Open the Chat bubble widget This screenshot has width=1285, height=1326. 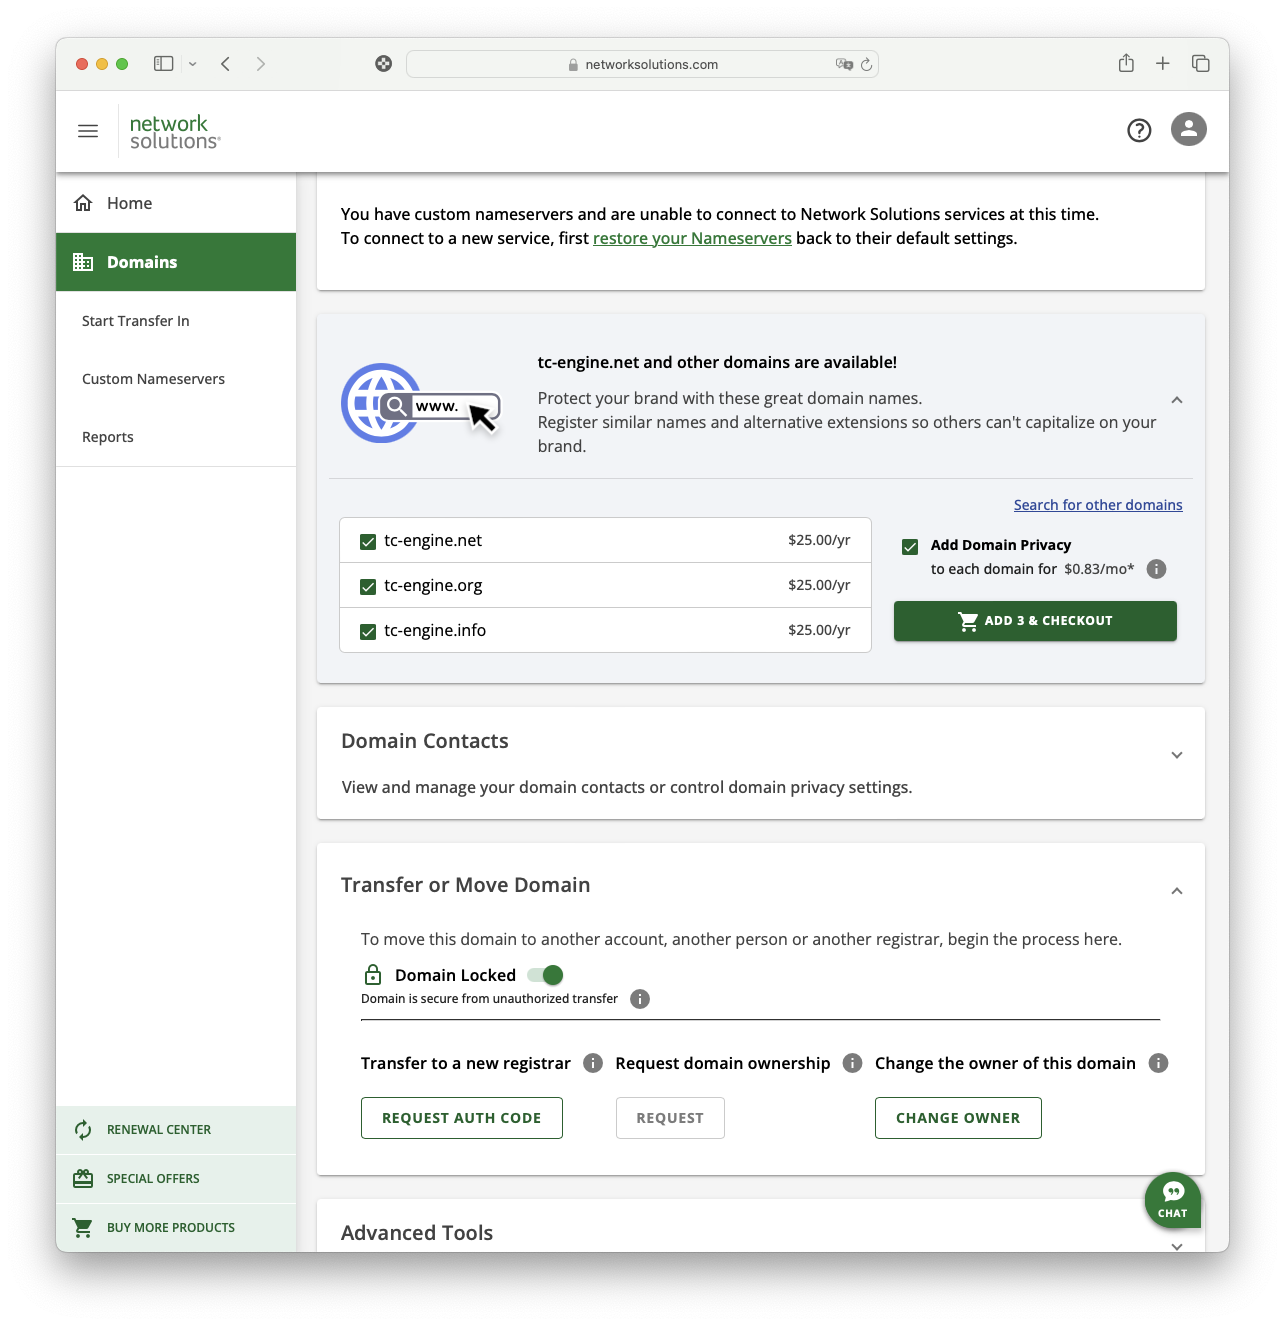point(1173,1200)
